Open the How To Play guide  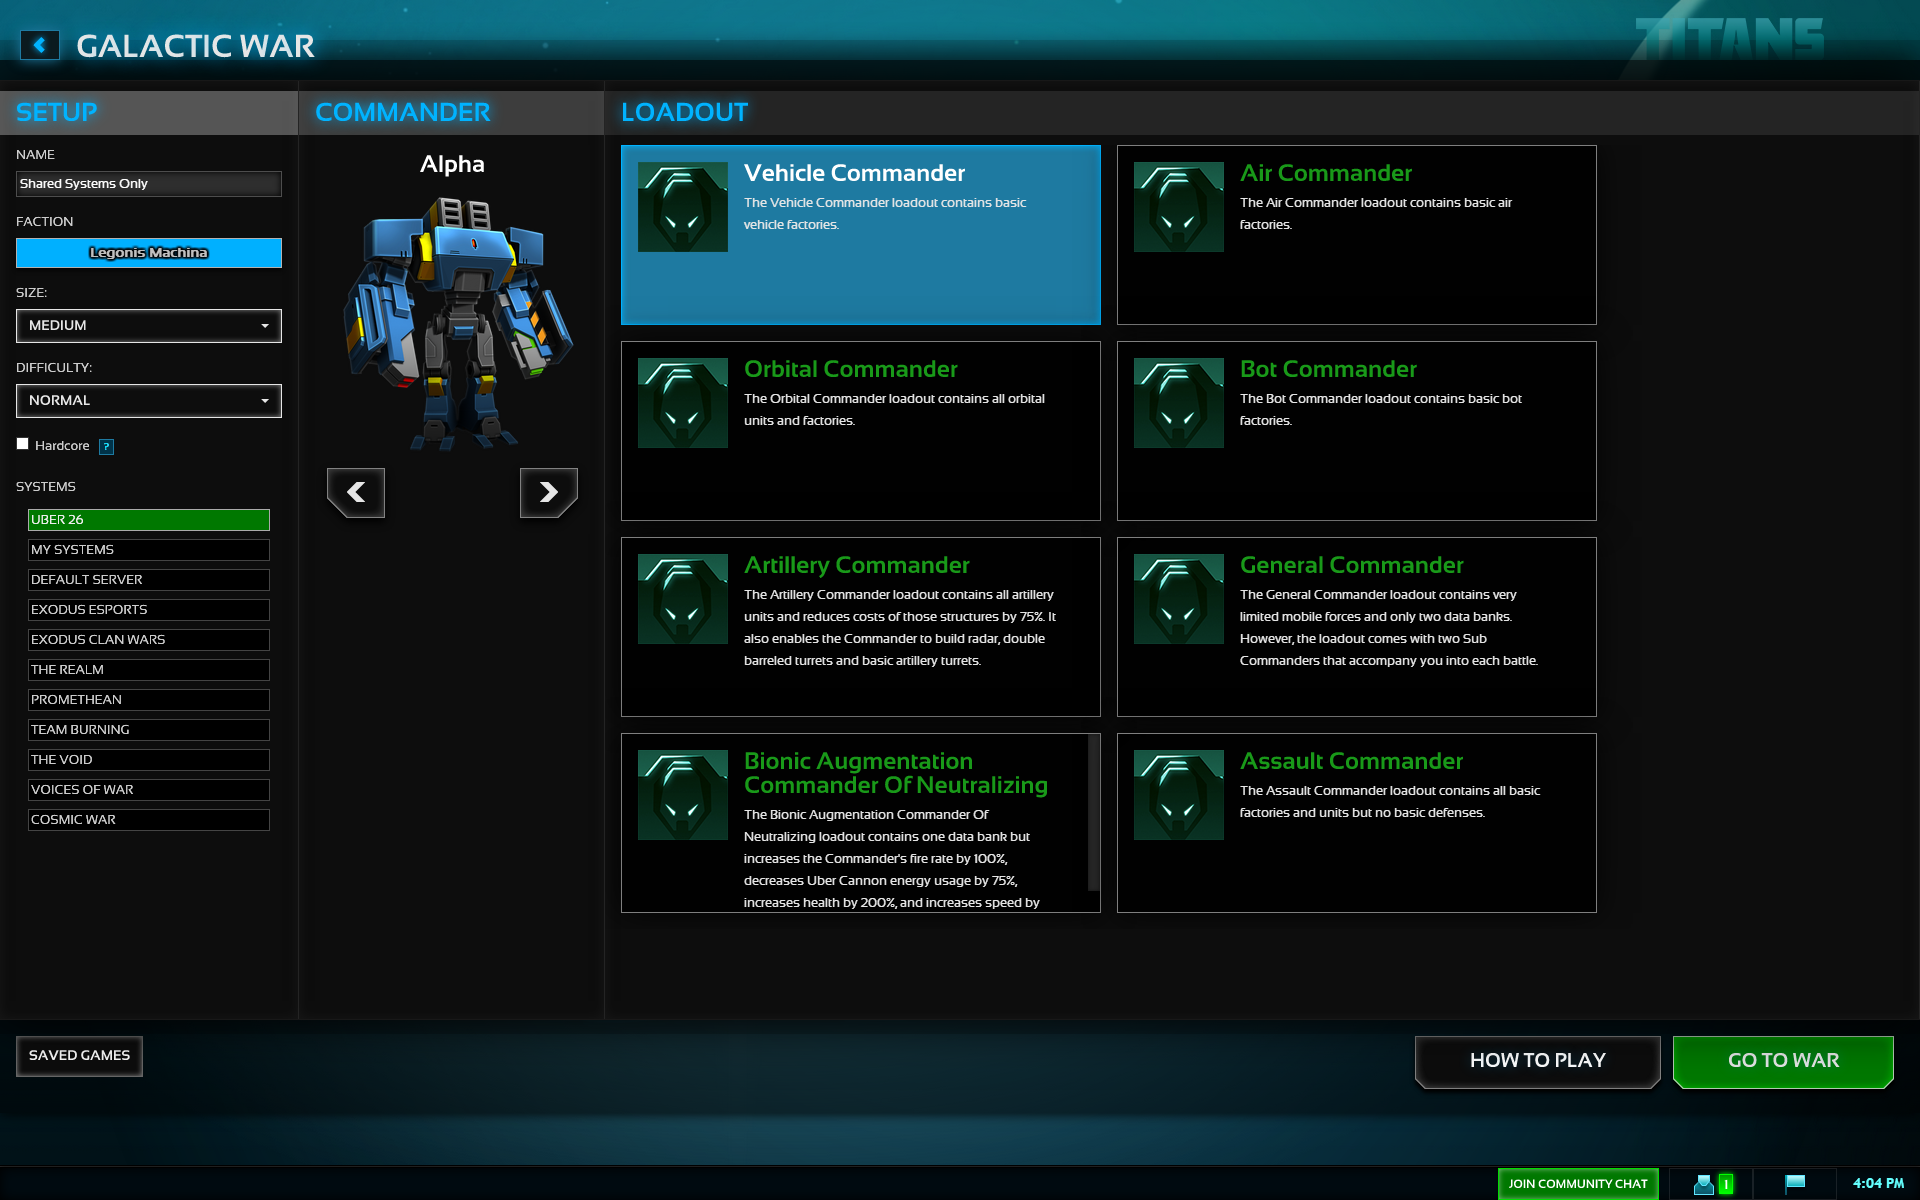[1537, 1061]
